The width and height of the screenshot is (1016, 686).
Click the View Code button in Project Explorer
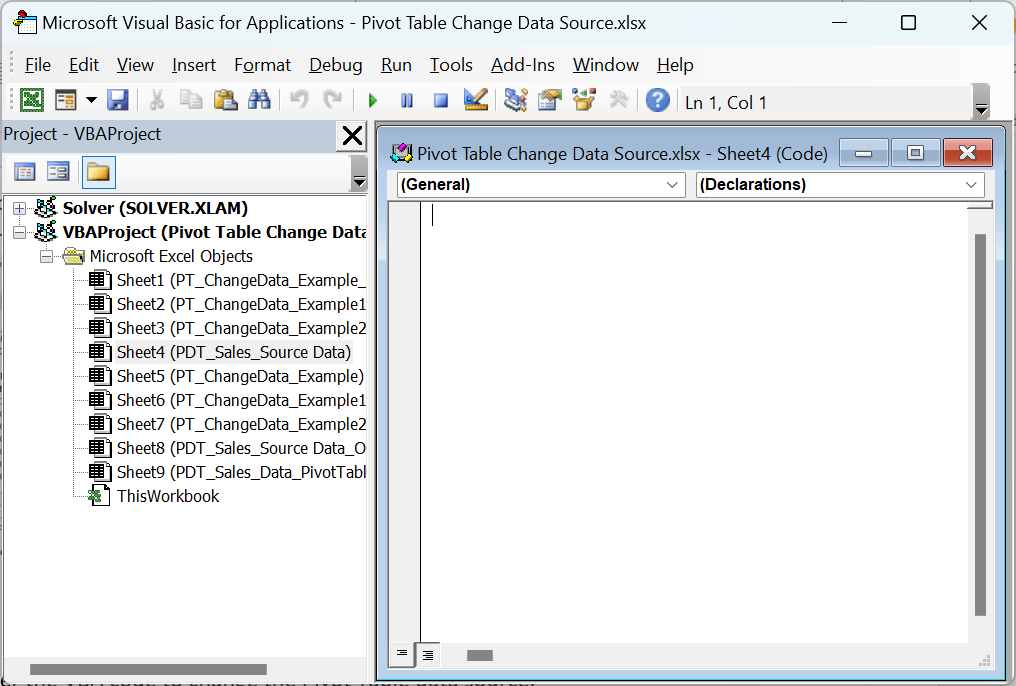point(23,171)
